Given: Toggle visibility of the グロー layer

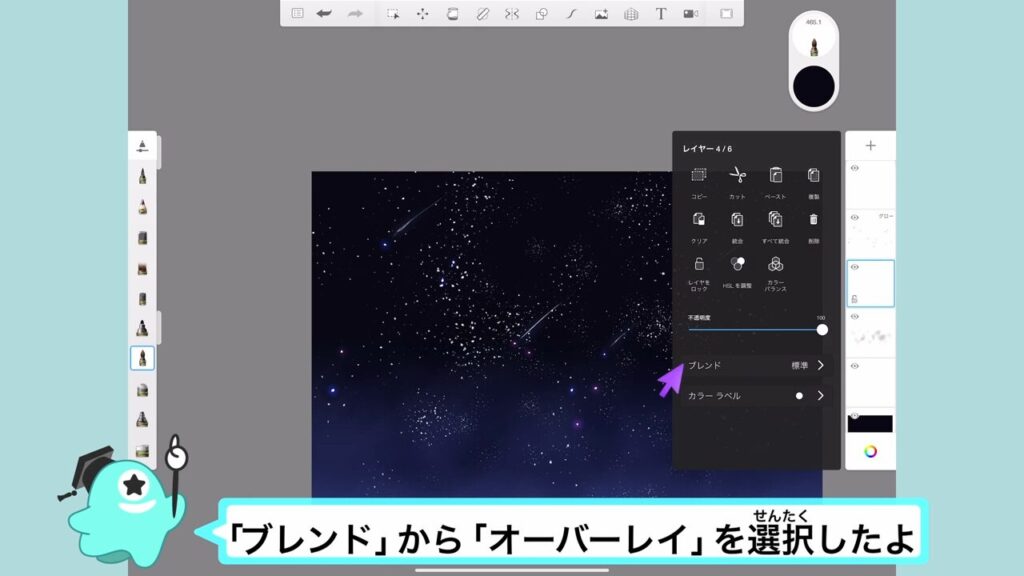Looking at the screenshot, I should click(855, 217).
